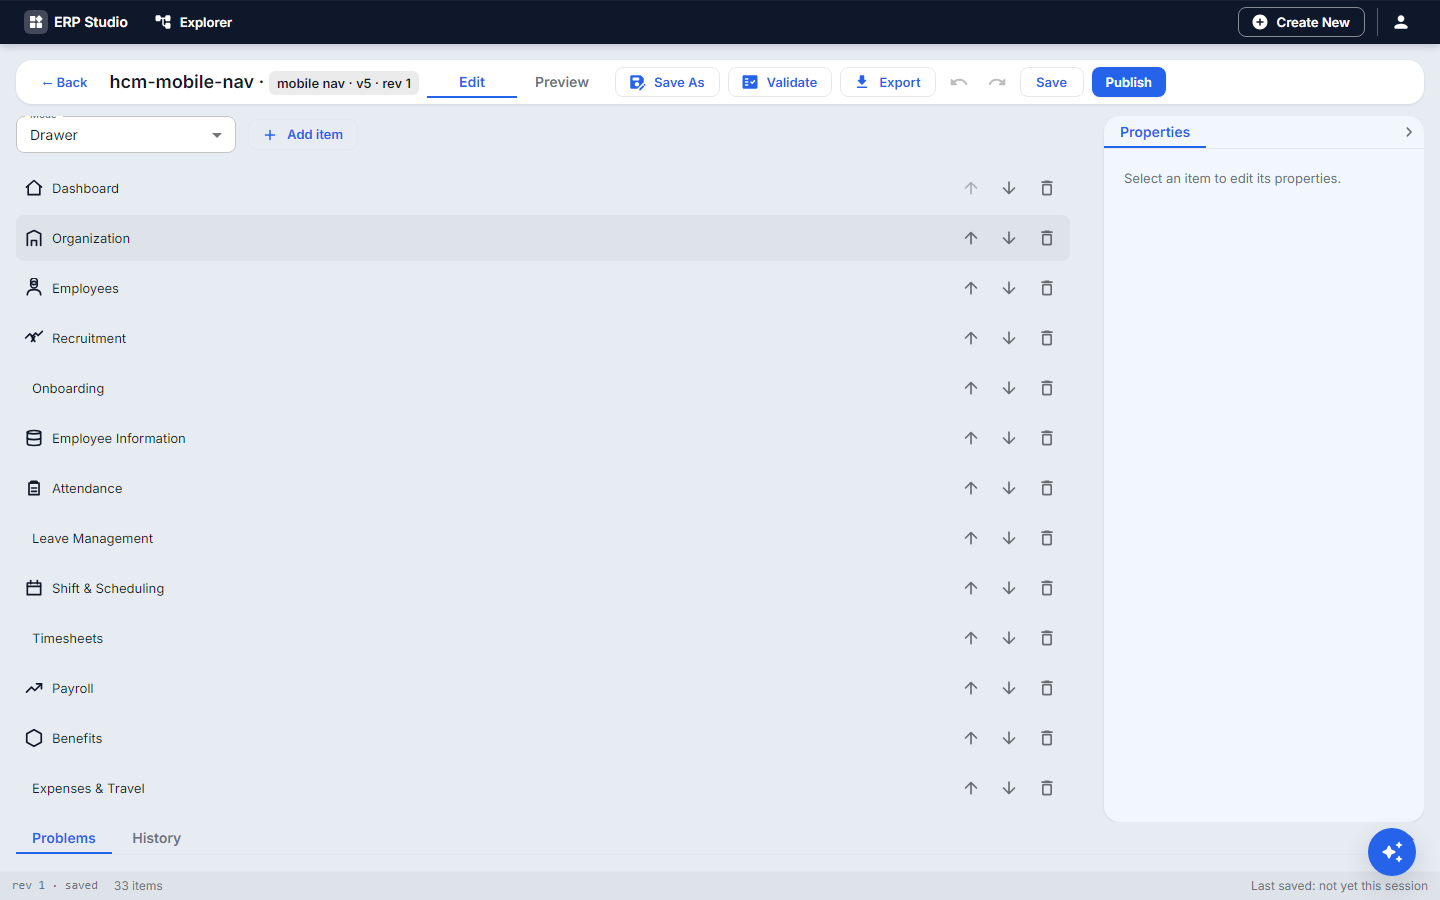Go Back to previous page
Screen dimensions: 1440x900
pyautogui.click(x=64, y=82)
